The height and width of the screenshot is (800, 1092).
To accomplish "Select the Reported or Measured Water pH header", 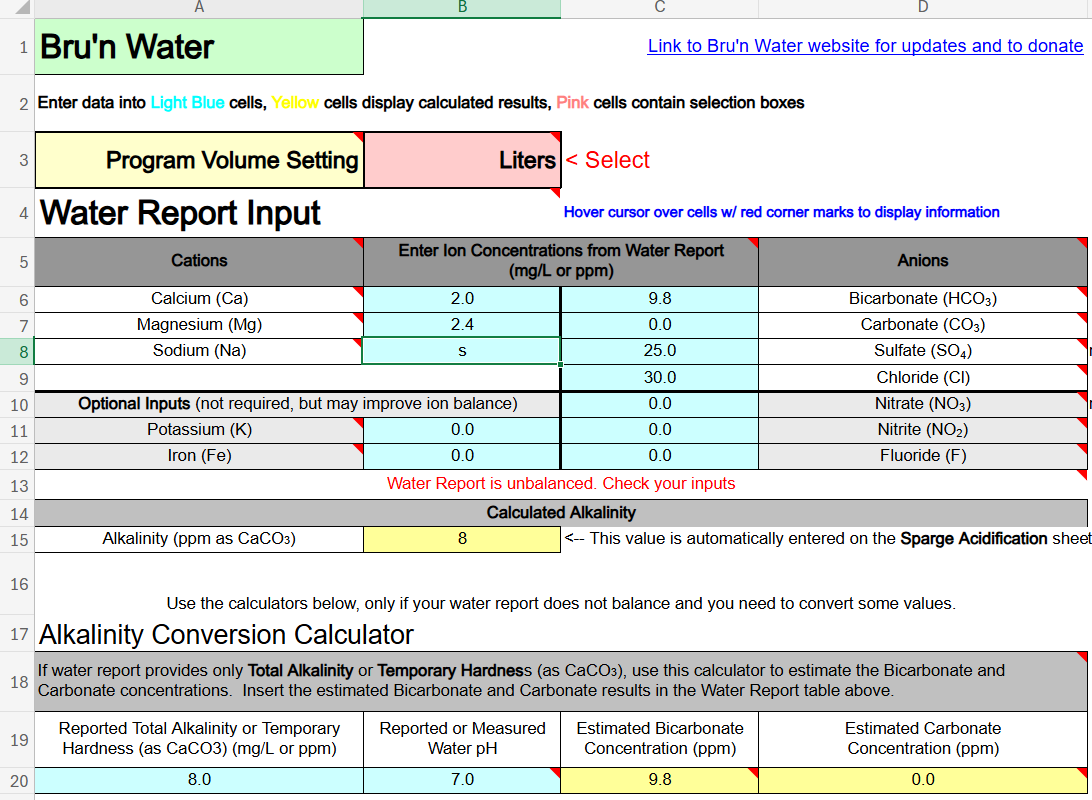I will tap(462, 739).
